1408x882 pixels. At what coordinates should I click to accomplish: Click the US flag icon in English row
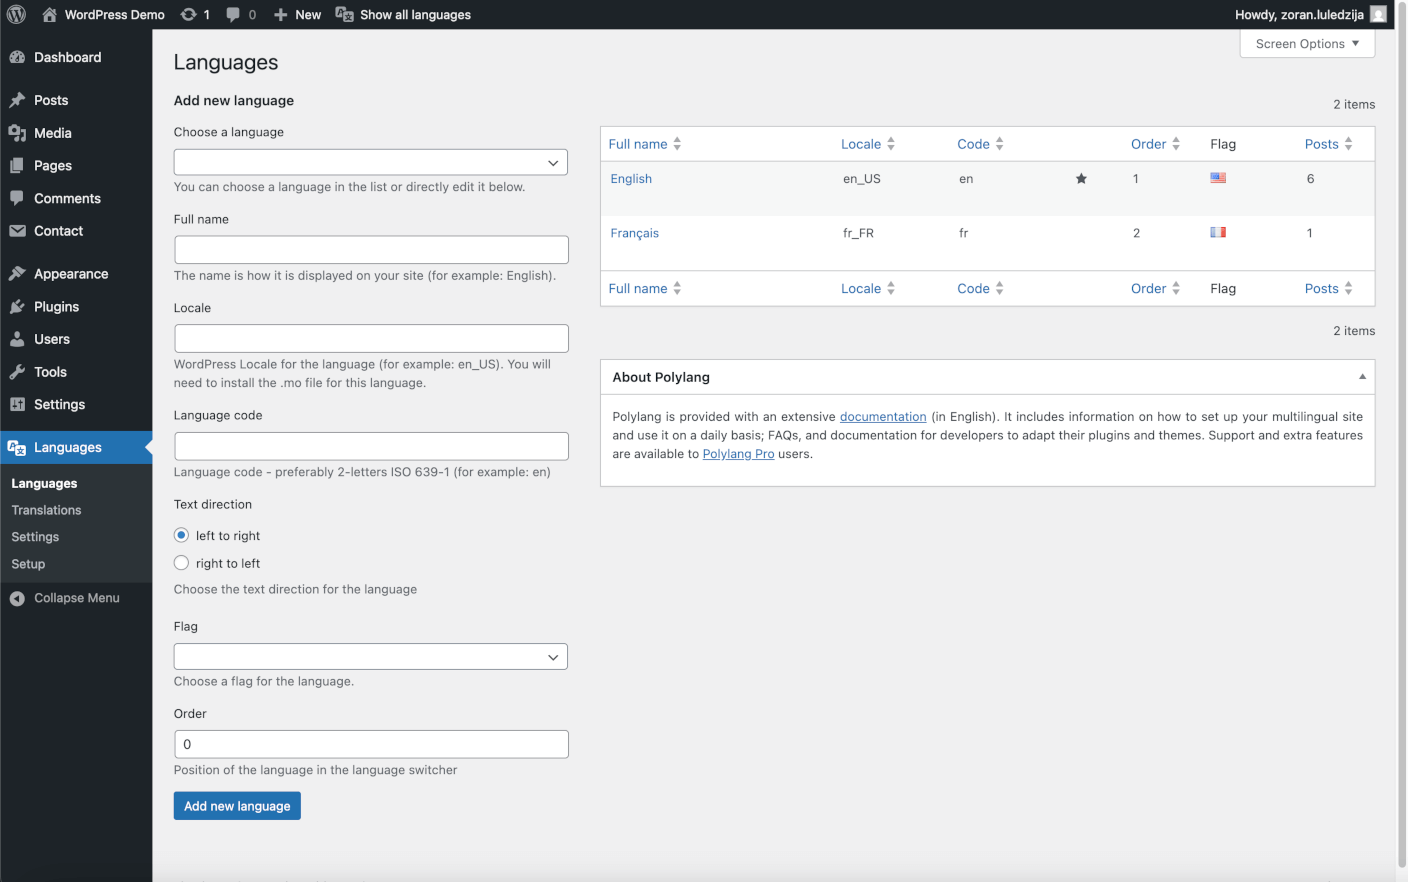(x=1218, y=178)
